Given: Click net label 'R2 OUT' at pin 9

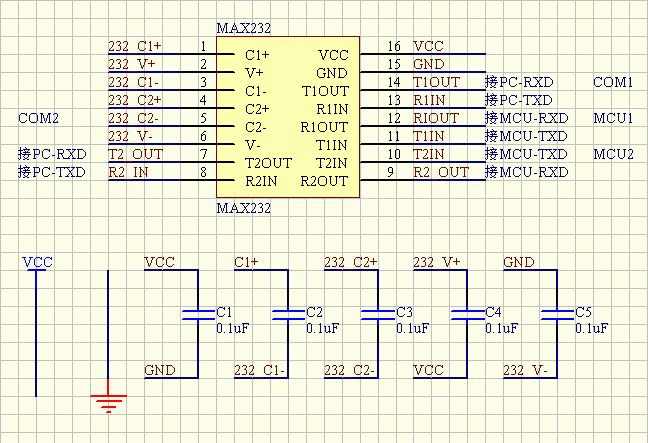Looking at the screenshot, I should tap(441, 172).
